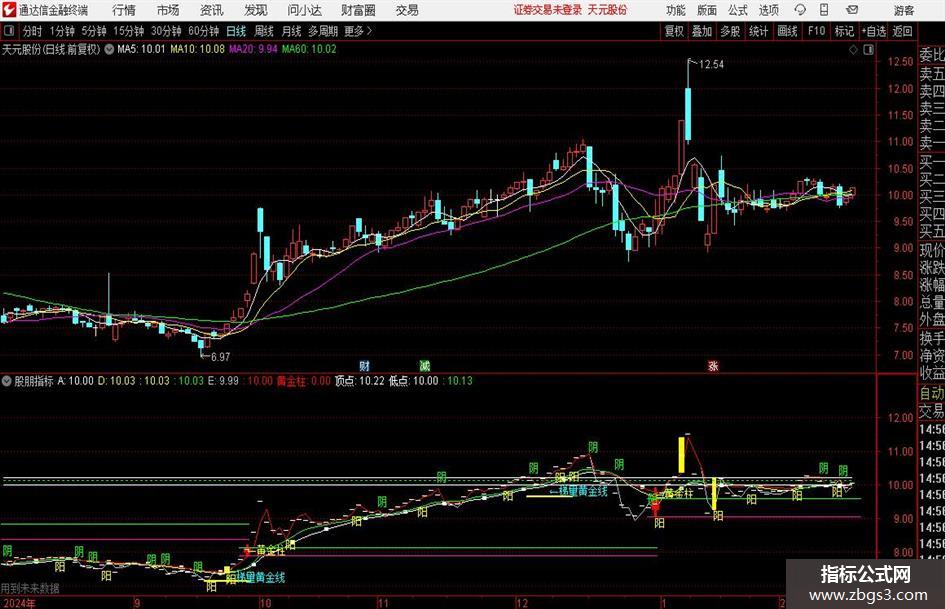Expand the 天元股份 indicator dropdown arrow

coord(109,49)
